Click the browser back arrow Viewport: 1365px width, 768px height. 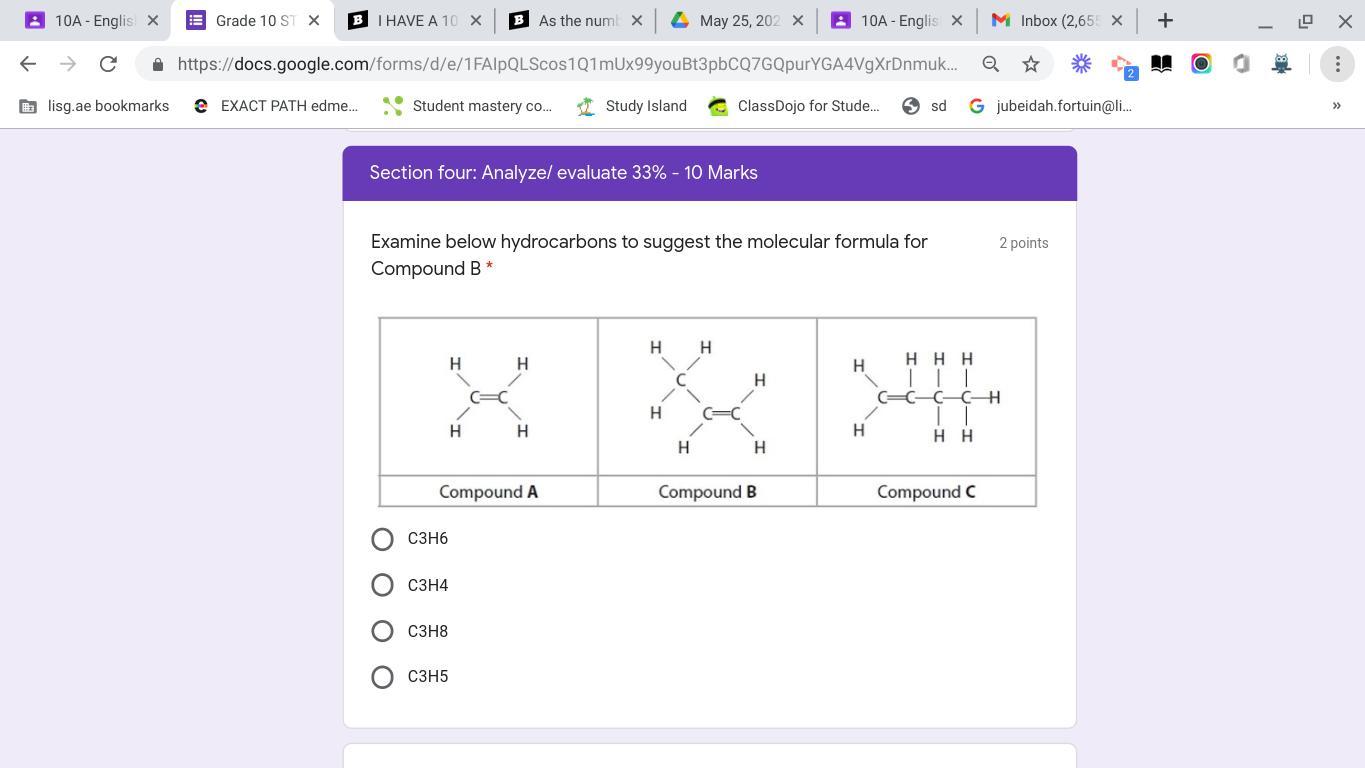click(28, 64)
